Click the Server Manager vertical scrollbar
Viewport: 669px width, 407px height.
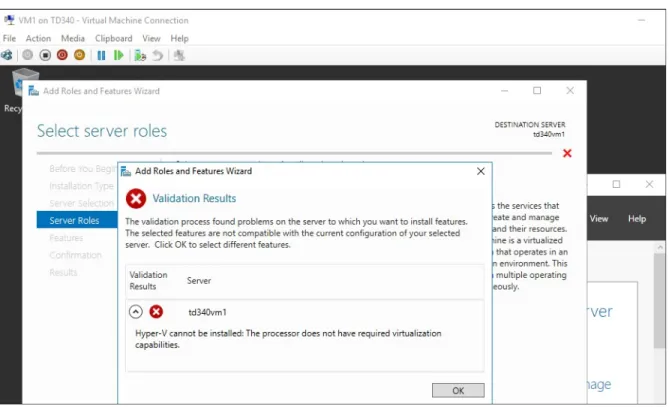point(660,301)
